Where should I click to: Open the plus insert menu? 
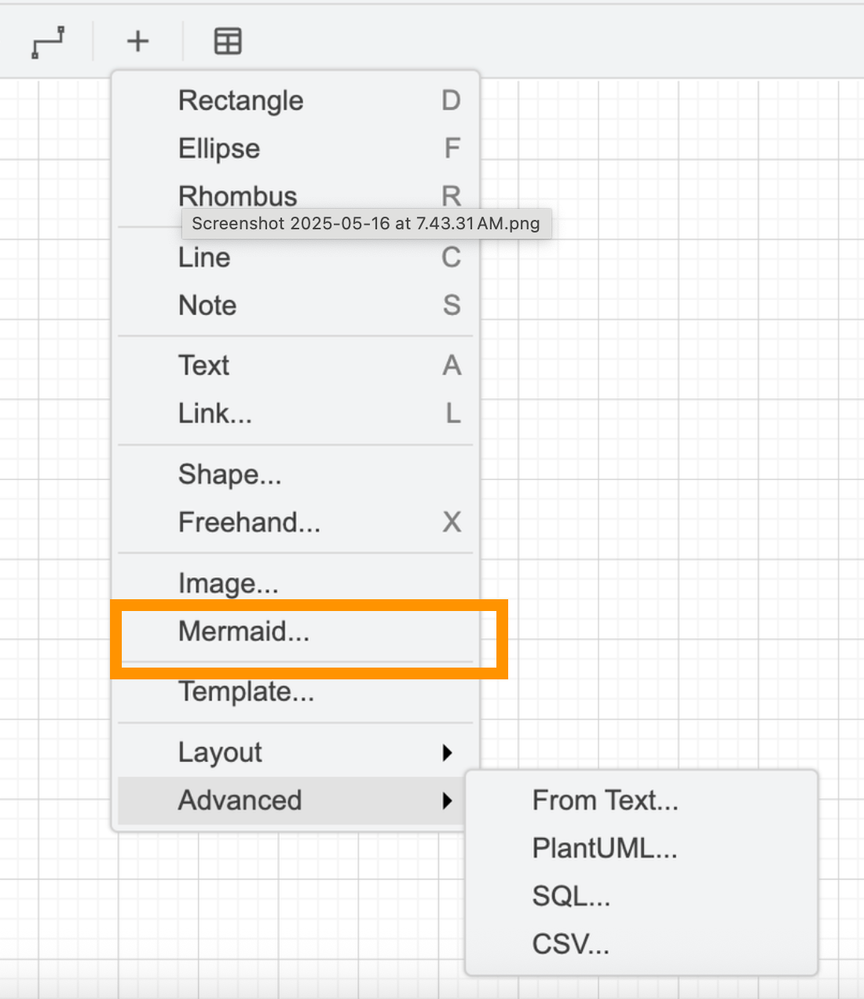[138, 42]
